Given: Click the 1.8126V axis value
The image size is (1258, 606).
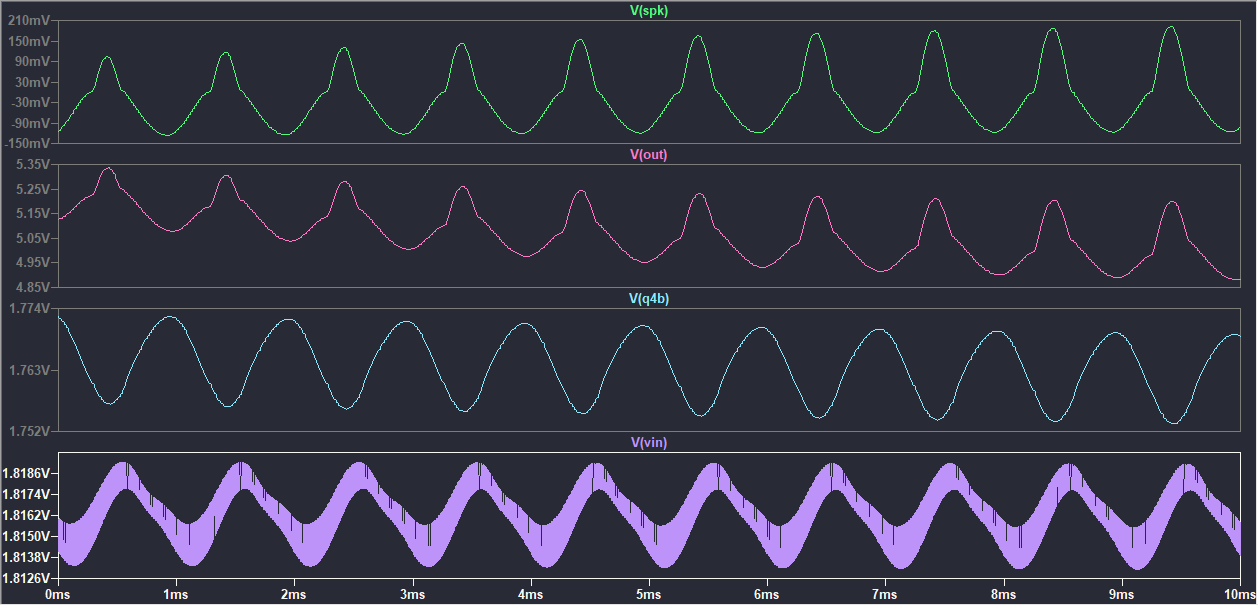Looking at the screenshot, I should click(28, 578).
